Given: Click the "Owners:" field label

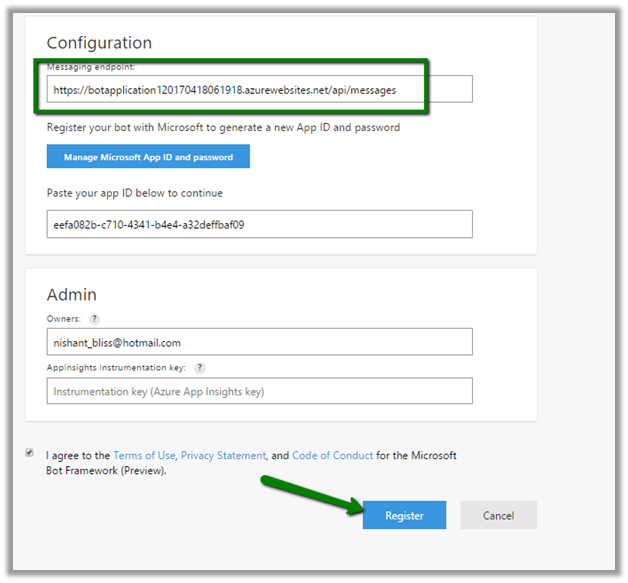Looking at the screenshot, I should (x=63, y=320).
